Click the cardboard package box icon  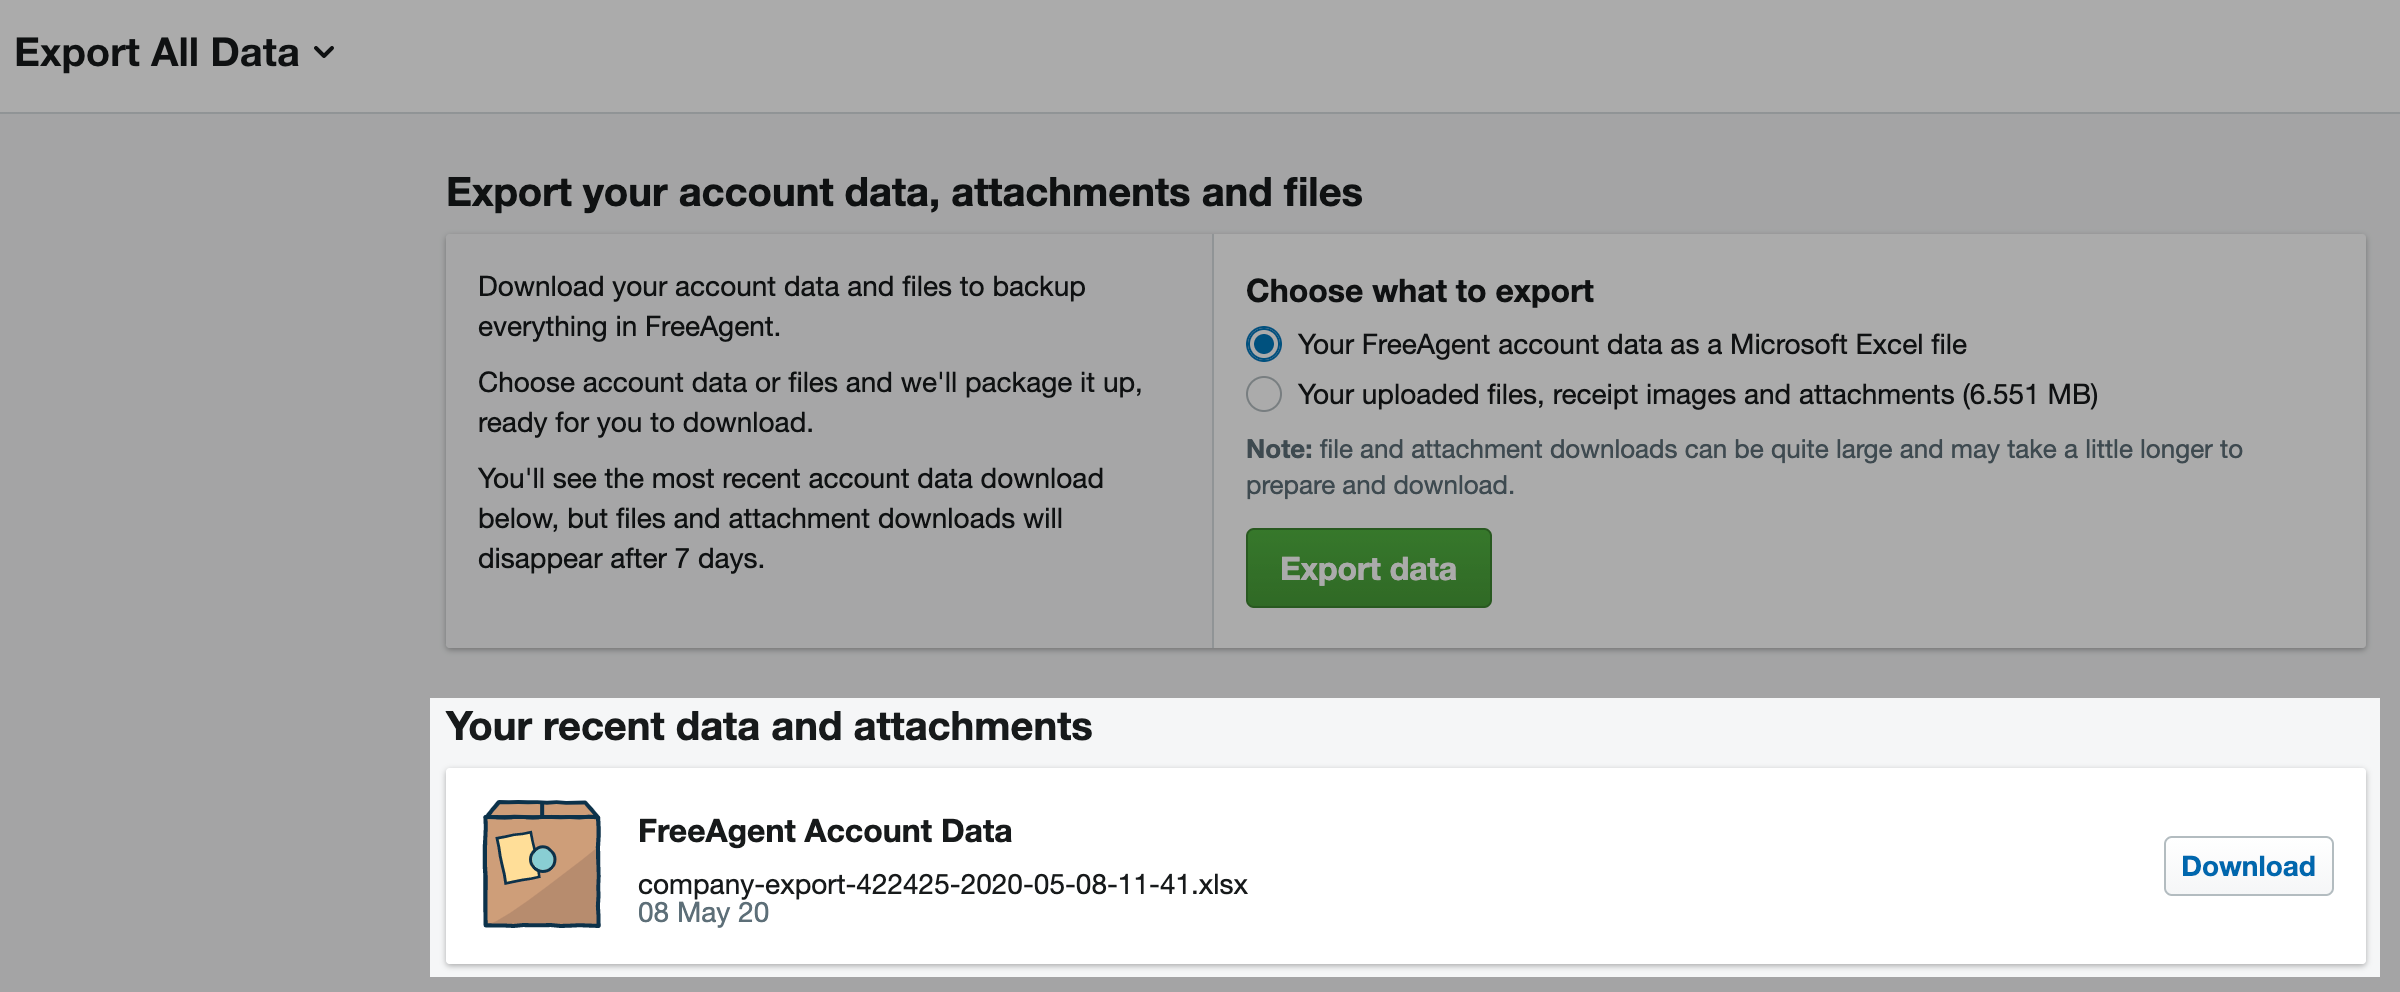[542, 864]
